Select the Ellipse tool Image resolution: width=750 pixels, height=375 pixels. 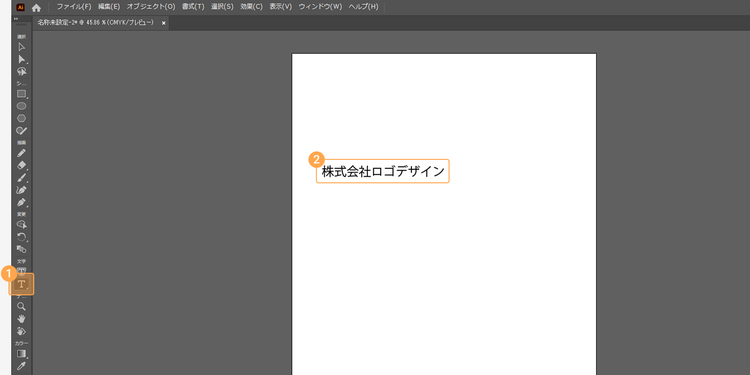22,106
